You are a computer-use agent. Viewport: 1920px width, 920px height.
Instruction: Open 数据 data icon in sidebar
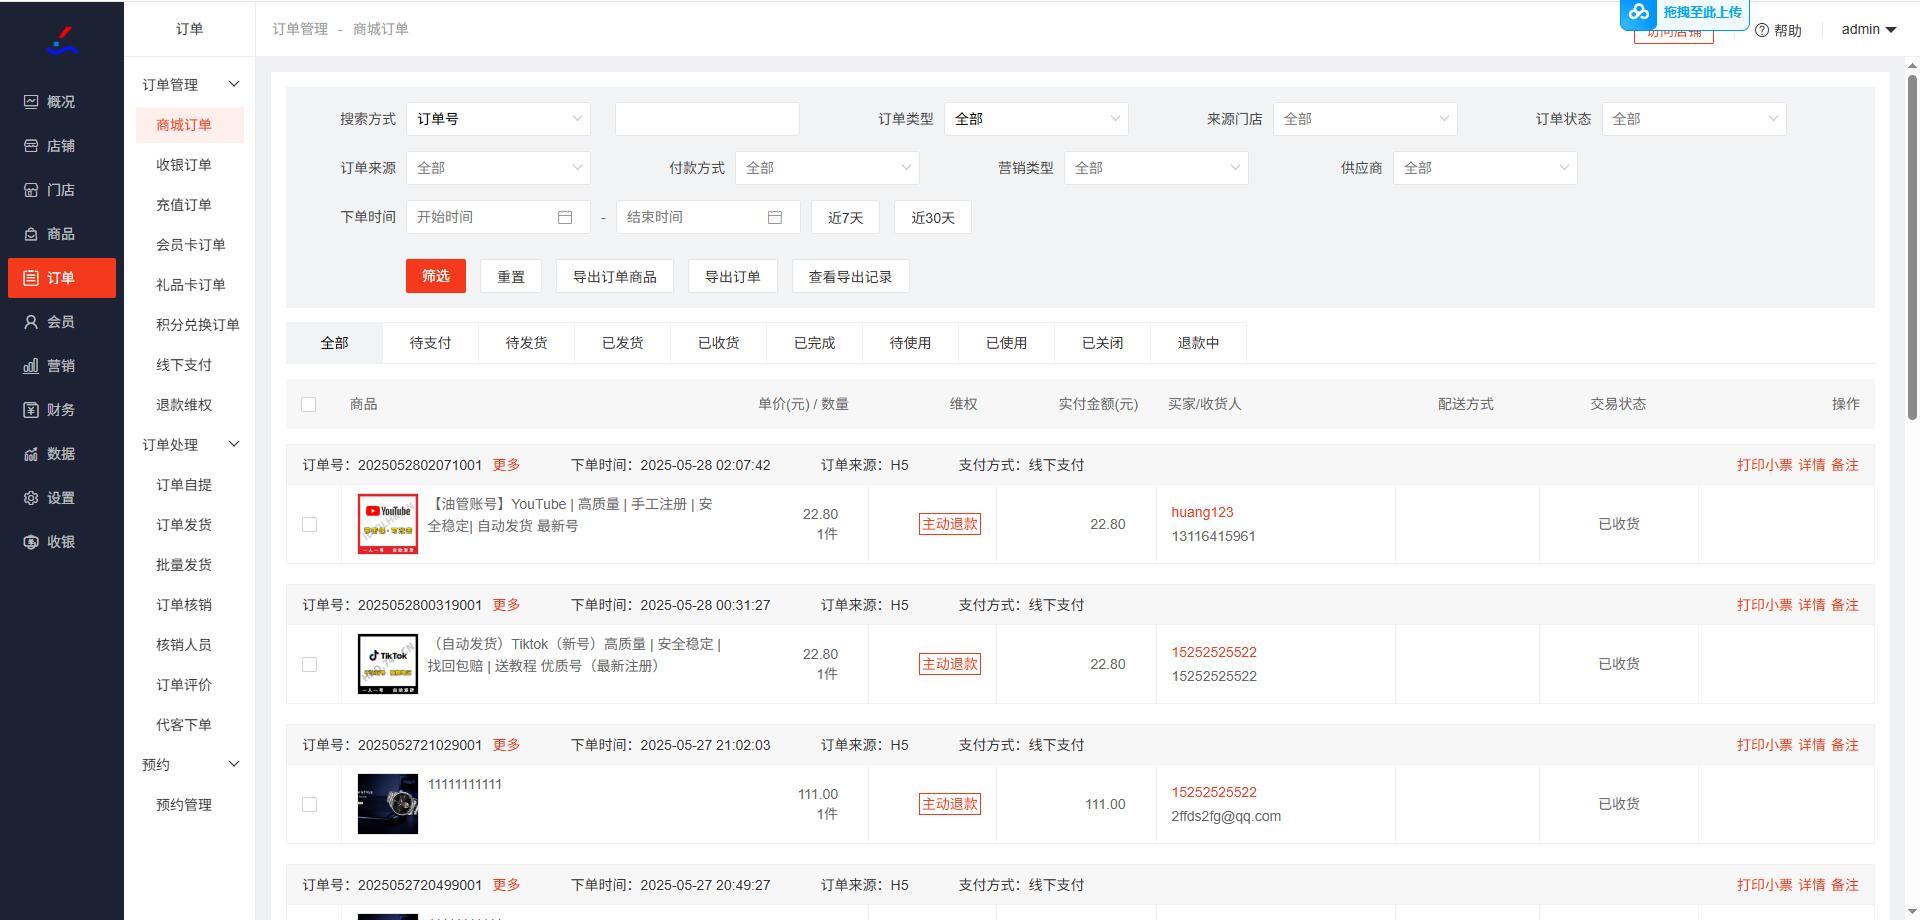point(31,454)
